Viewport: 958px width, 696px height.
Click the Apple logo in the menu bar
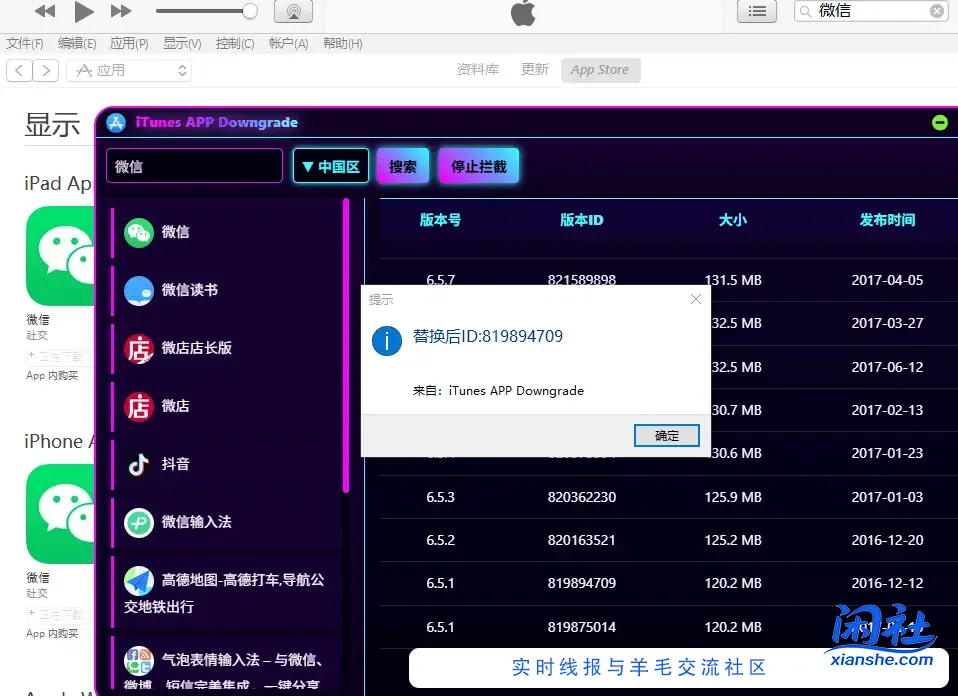click(x=522, y=13)
